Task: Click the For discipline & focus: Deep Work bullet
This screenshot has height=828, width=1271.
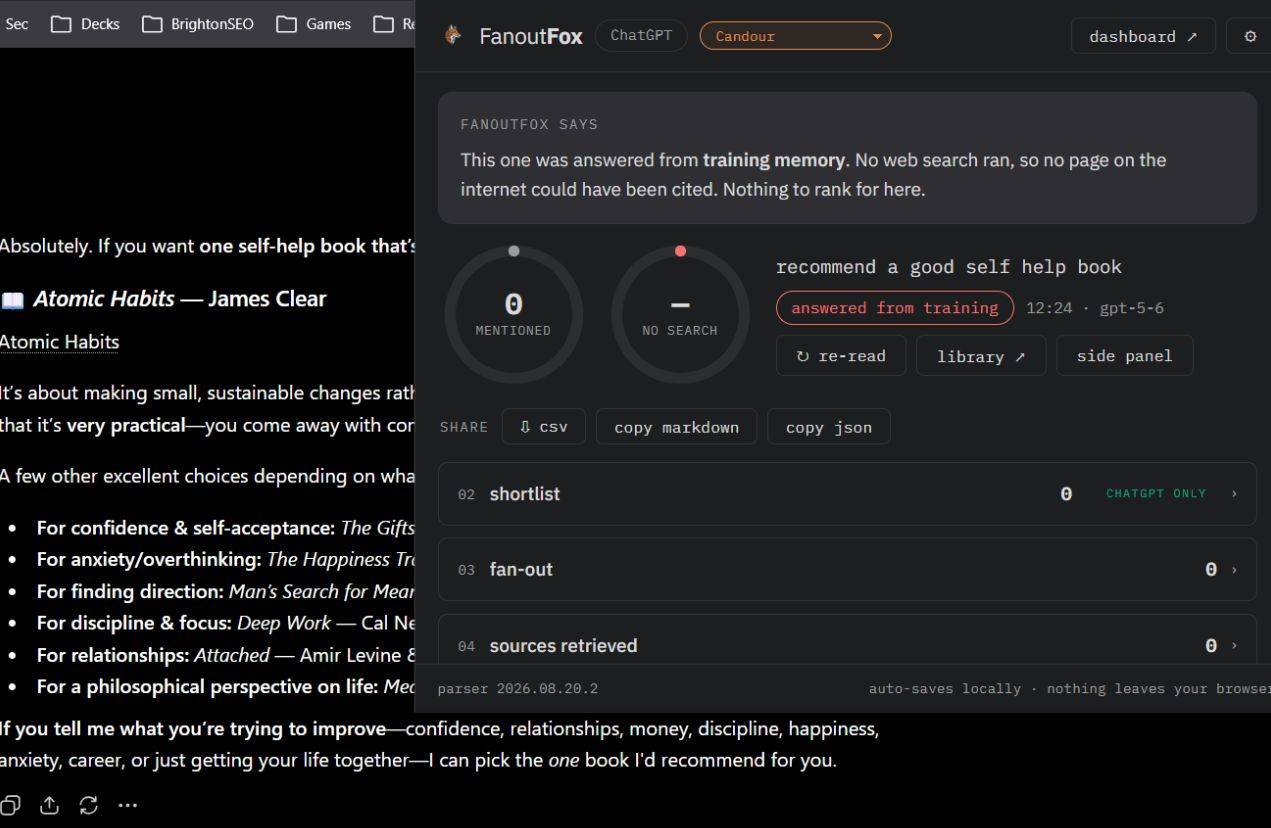Action: 226,623
